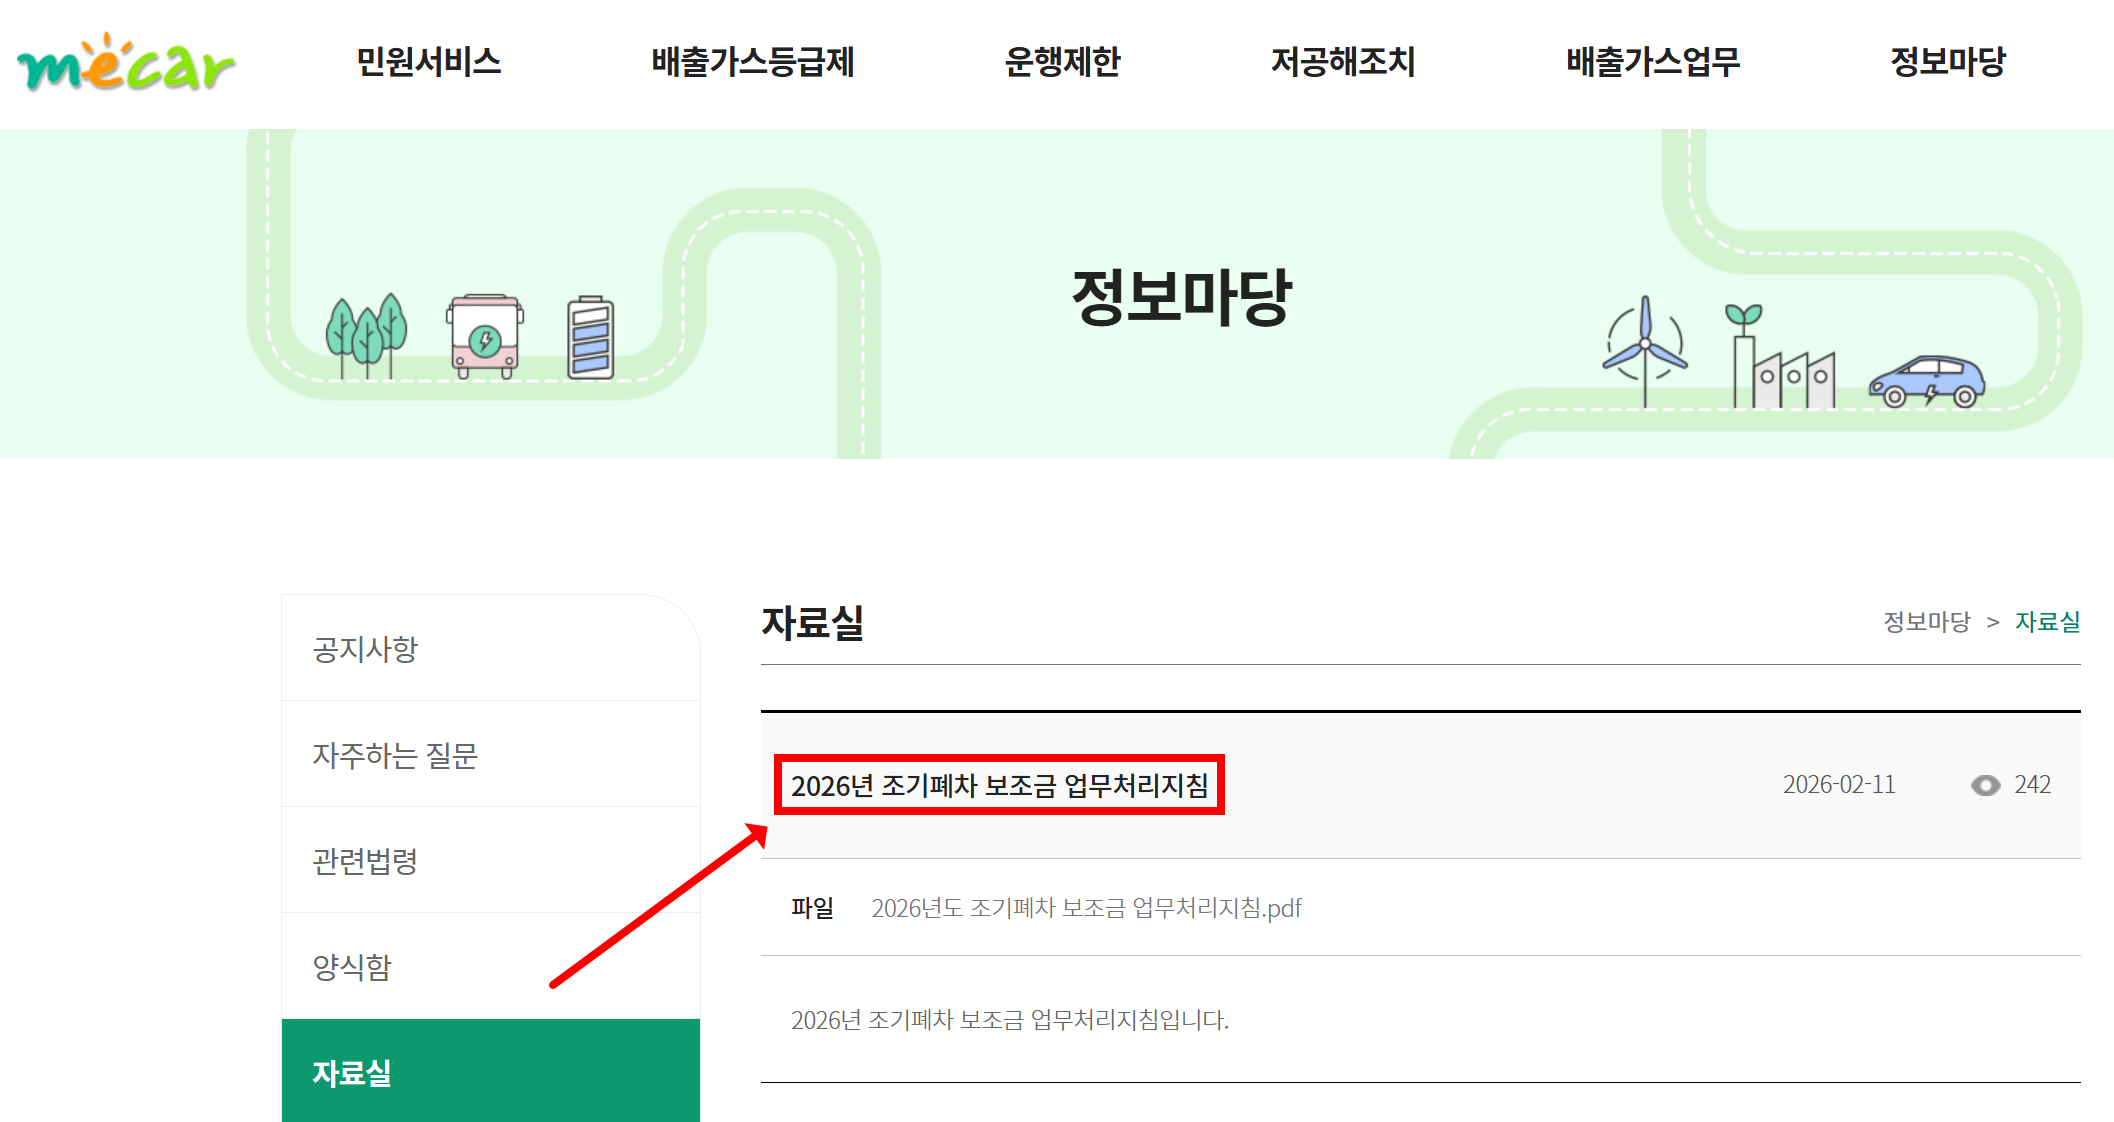The height and width of the screenshot is (1122, 2114).
Task: Click the 정보마당 breadcrumb link
Action: point(1926,622)
